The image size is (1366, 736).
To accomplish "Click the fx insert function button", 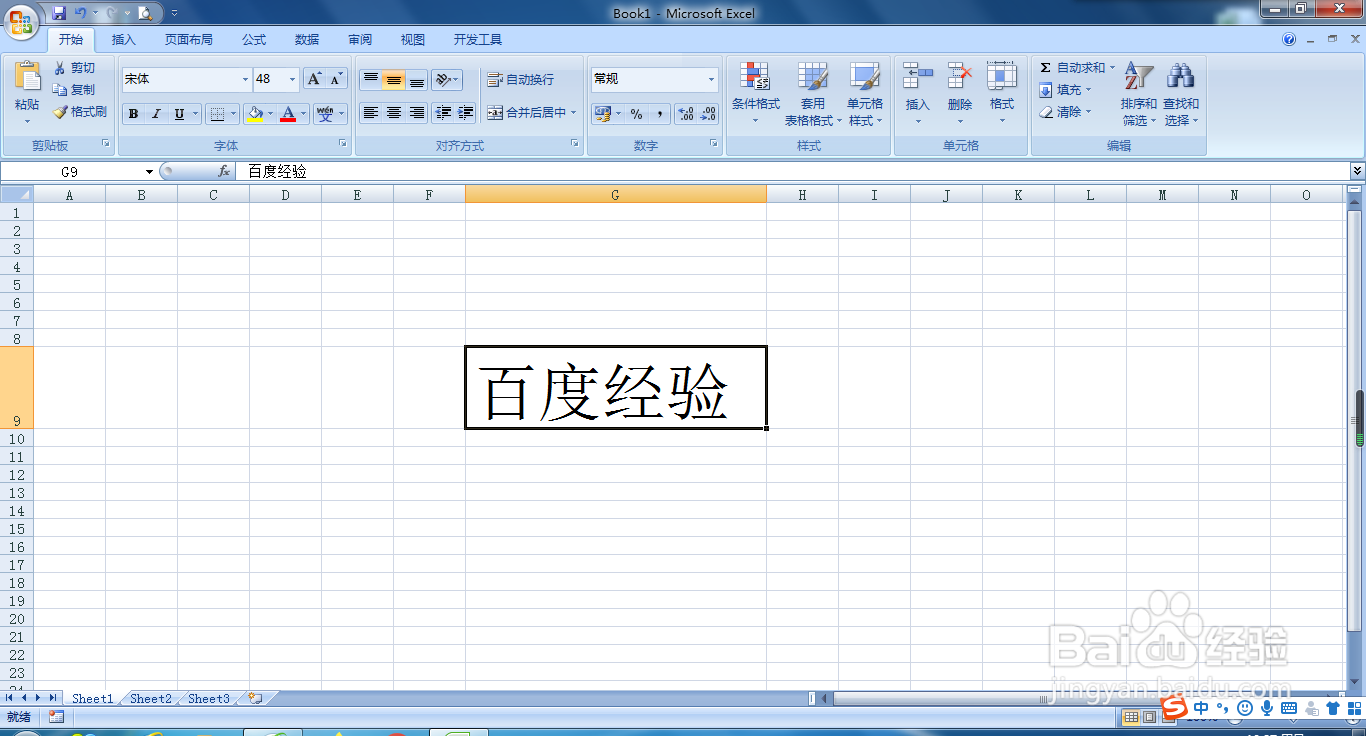I will click(x=224, y=172).
